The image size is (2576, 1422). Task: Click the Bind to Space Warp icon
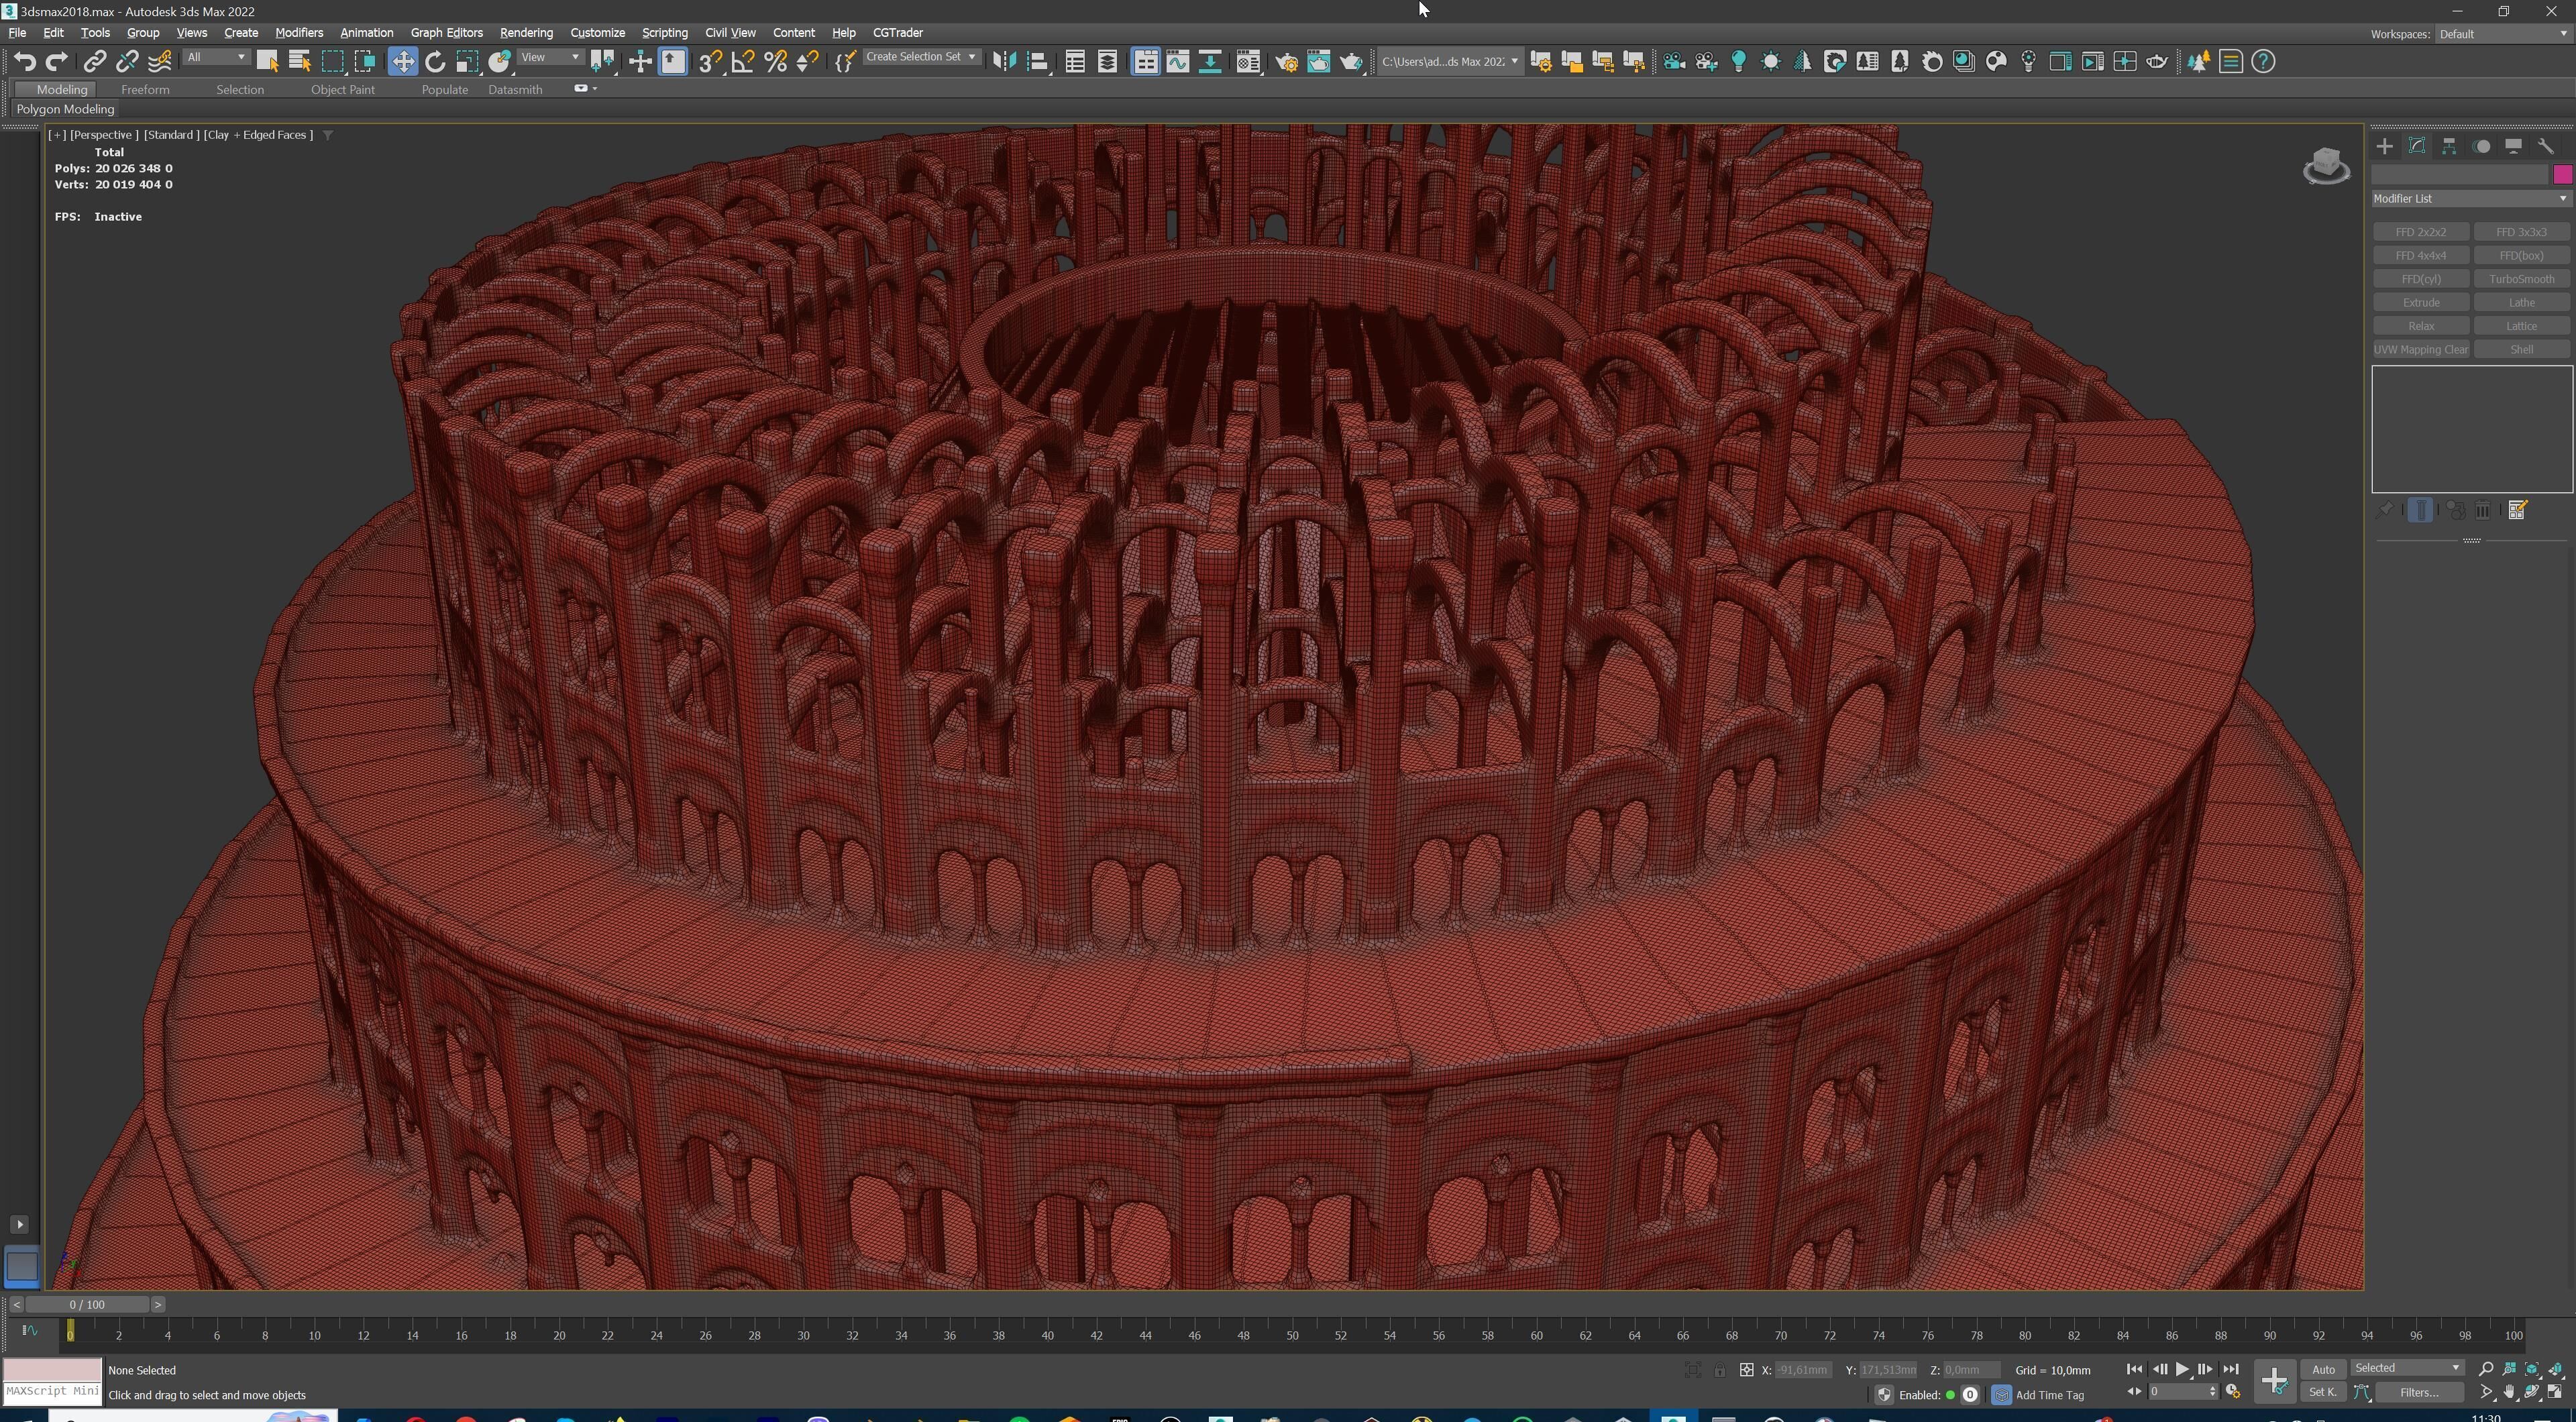160,62
